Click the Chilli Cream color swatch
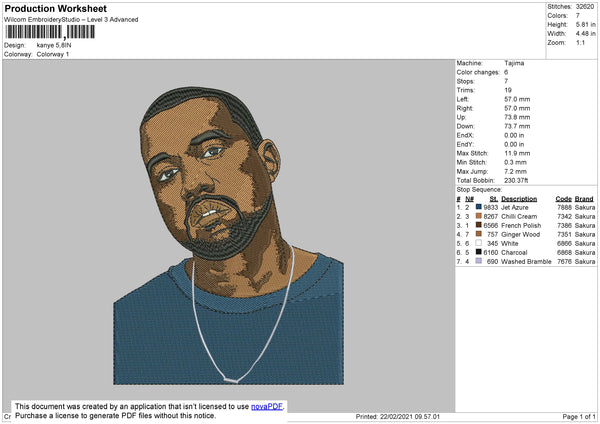600x424 pixels. click(x=478, y=216)
